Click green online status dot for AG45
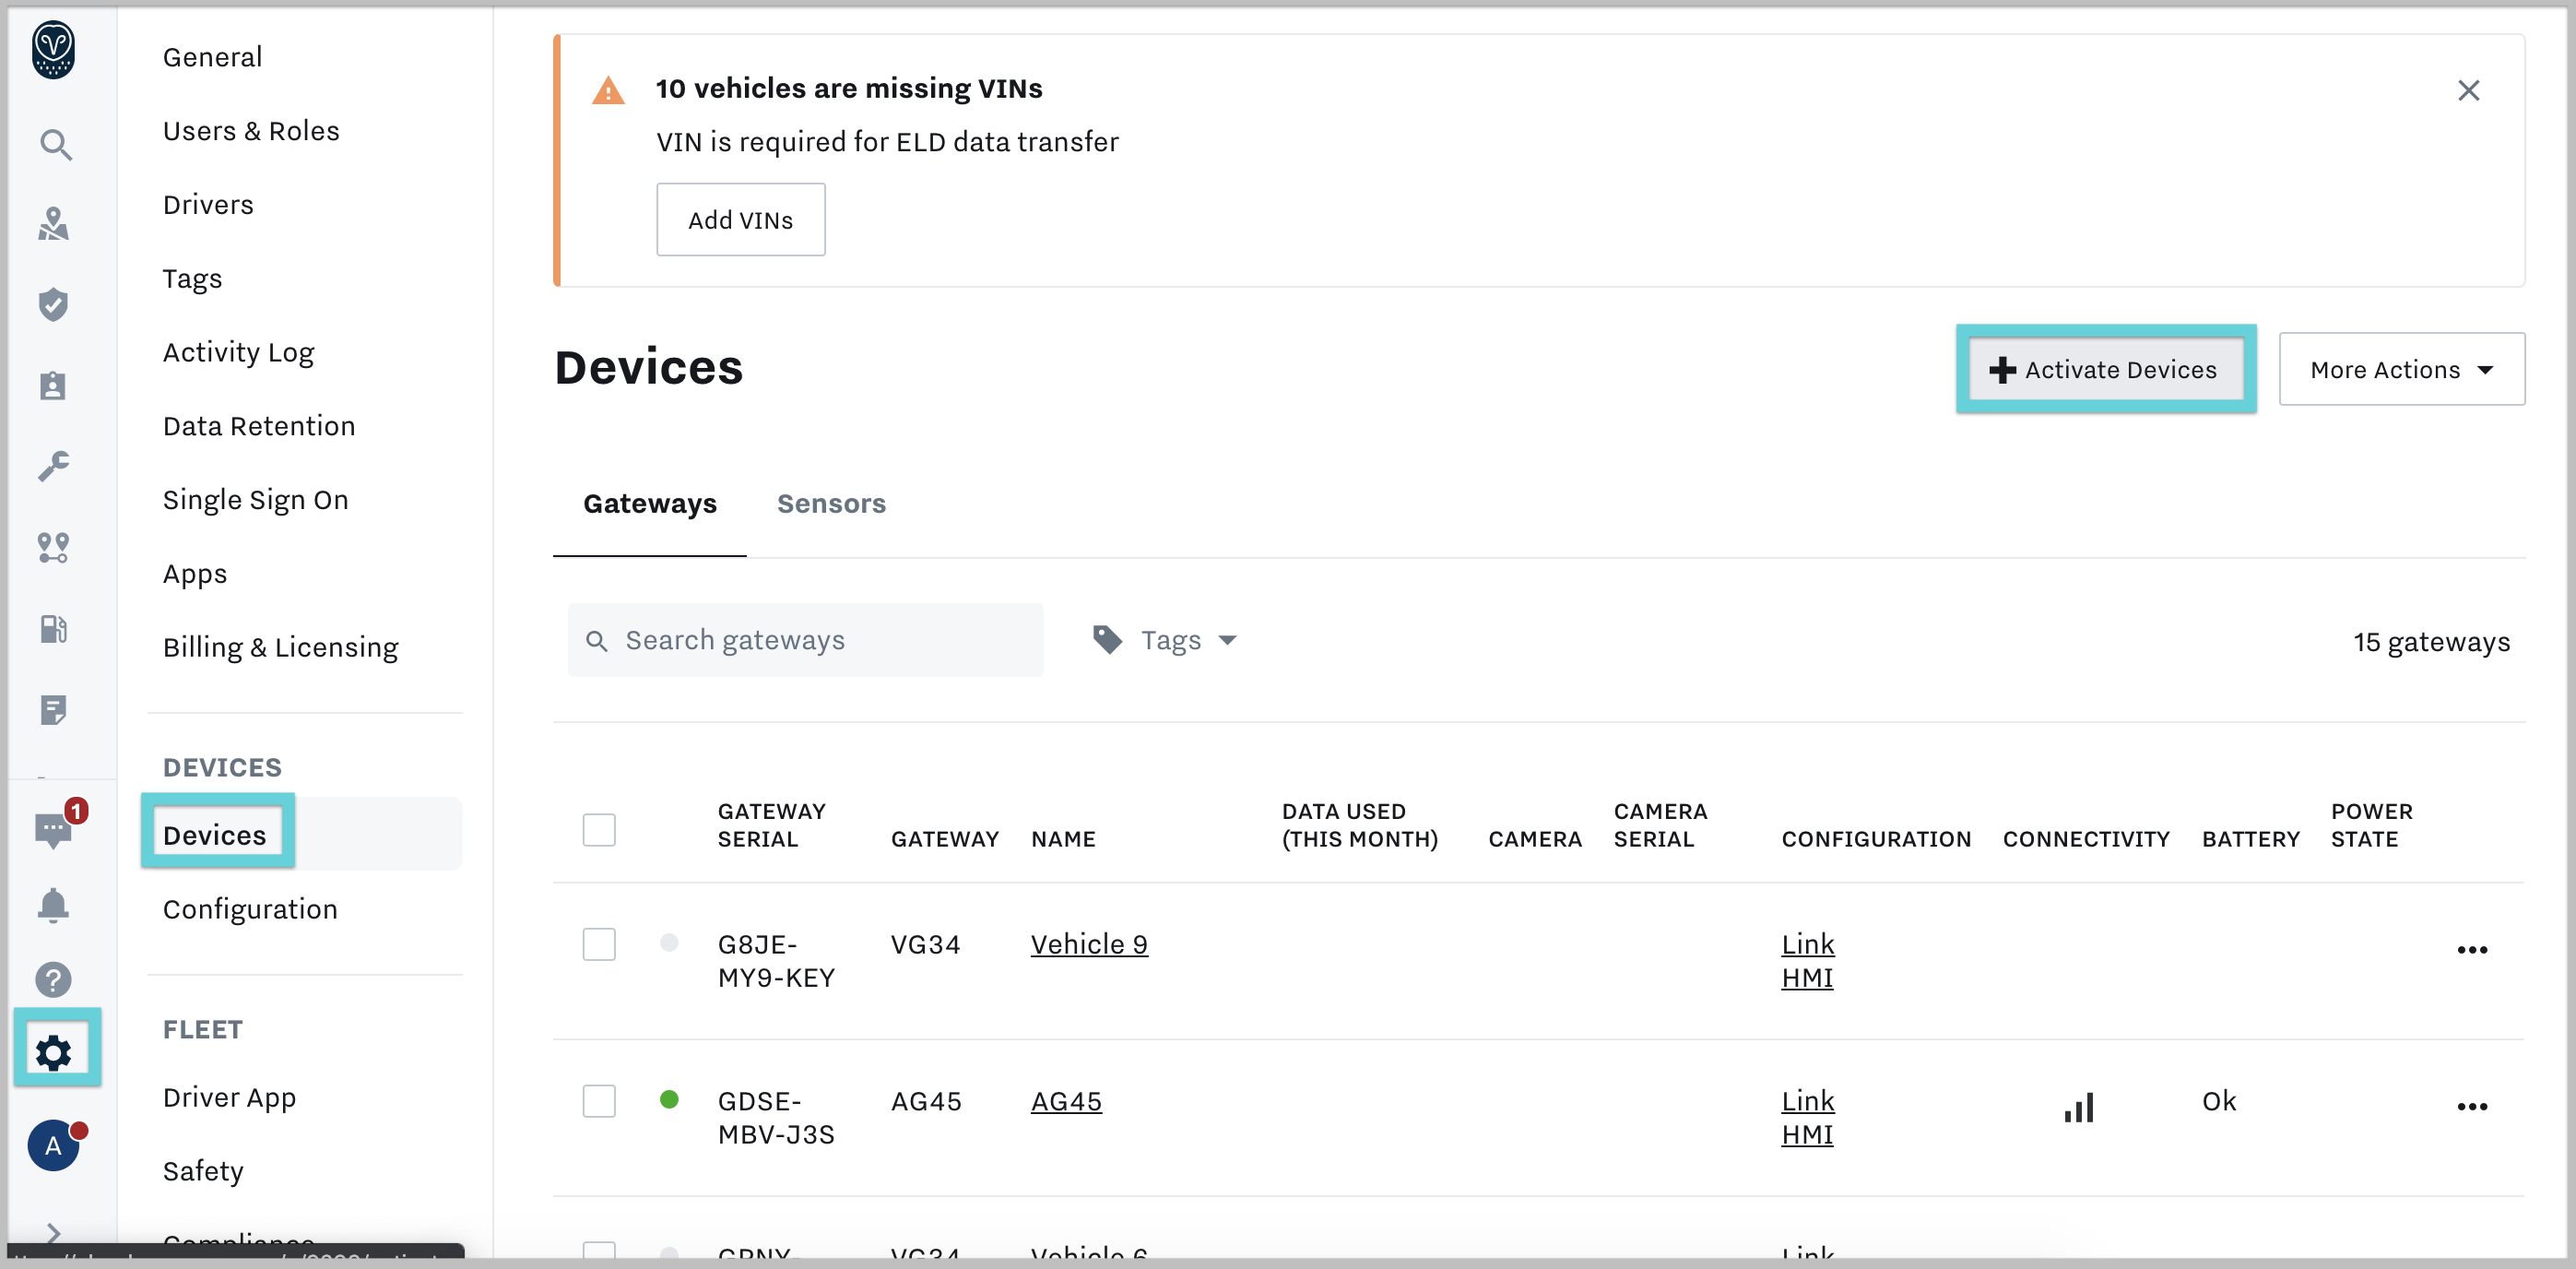This screenshot has width=2576, height=1269. click(669, 1100)
